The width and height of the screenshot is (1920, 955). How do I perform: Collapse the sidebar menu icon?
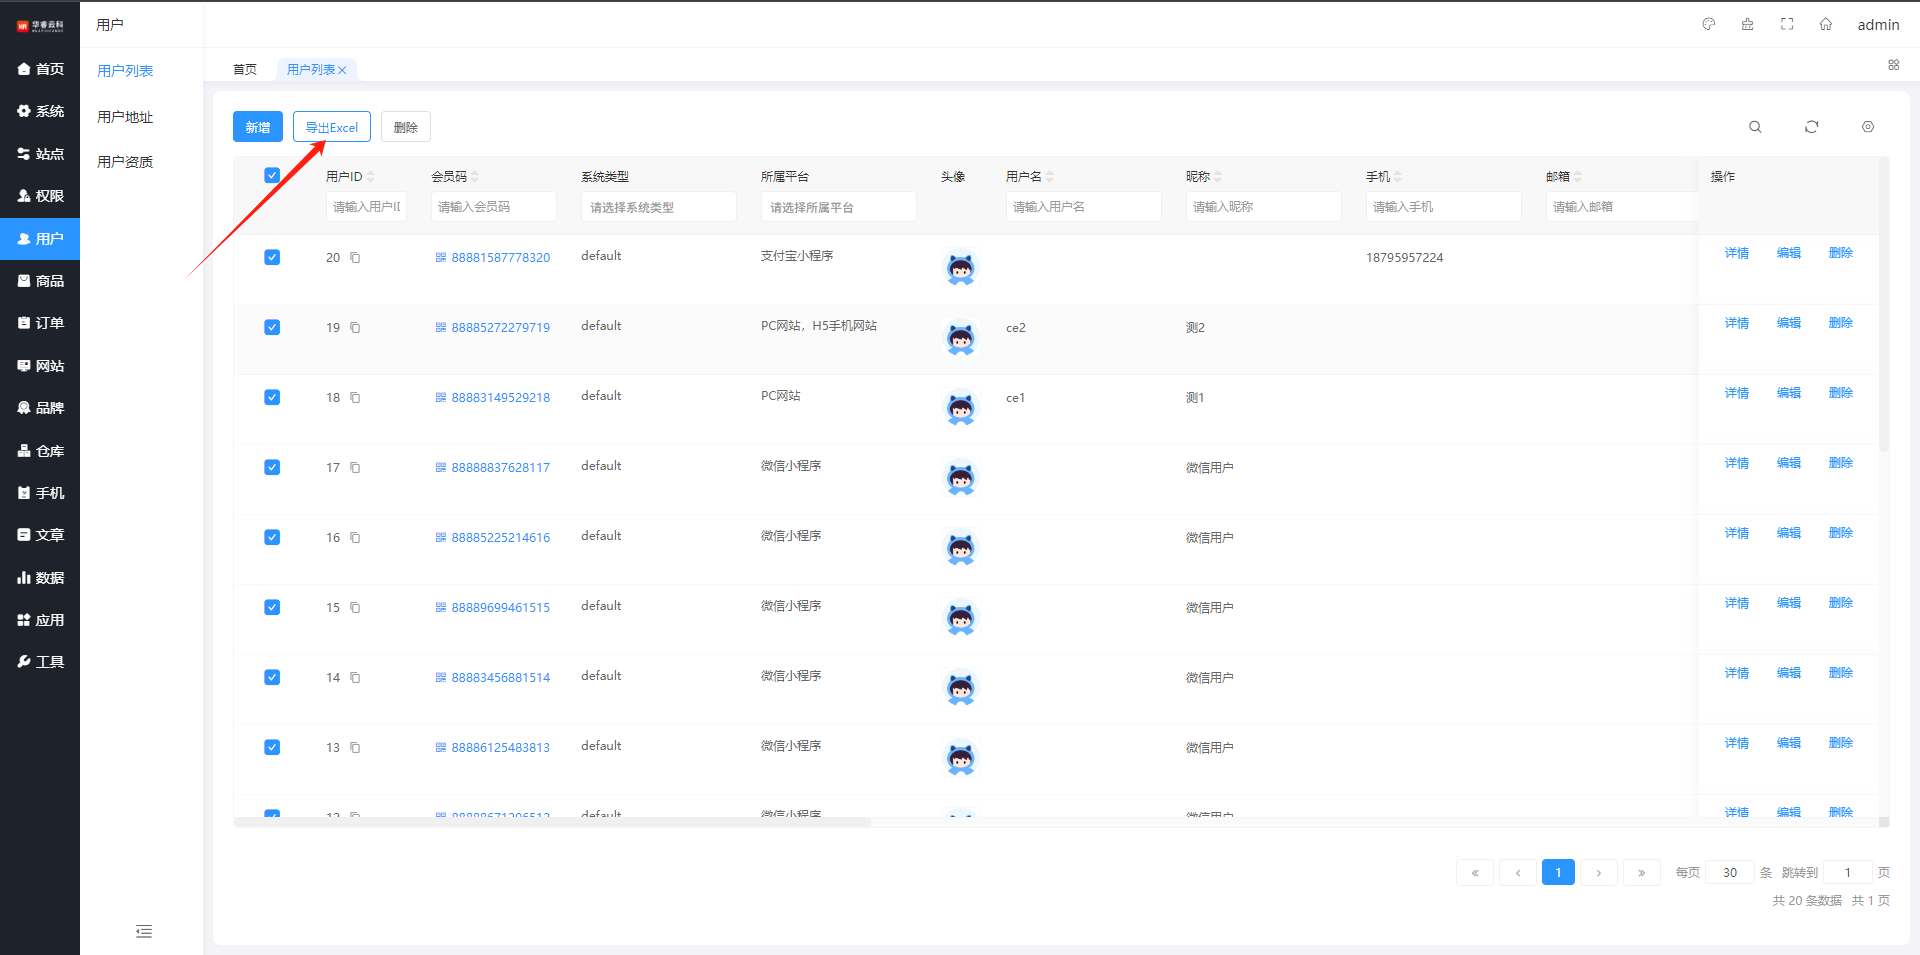(x=144, y=932)
